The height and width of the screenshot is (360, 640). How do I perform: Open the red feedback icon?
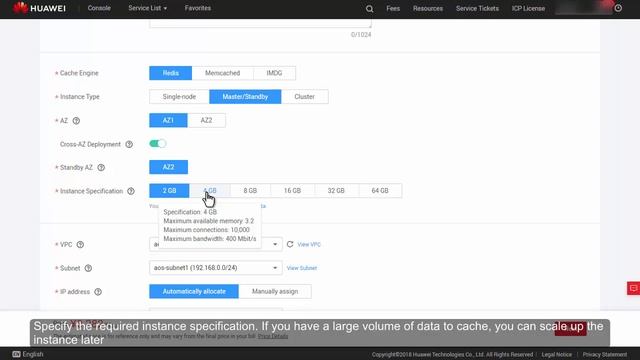tap(633, 288)
